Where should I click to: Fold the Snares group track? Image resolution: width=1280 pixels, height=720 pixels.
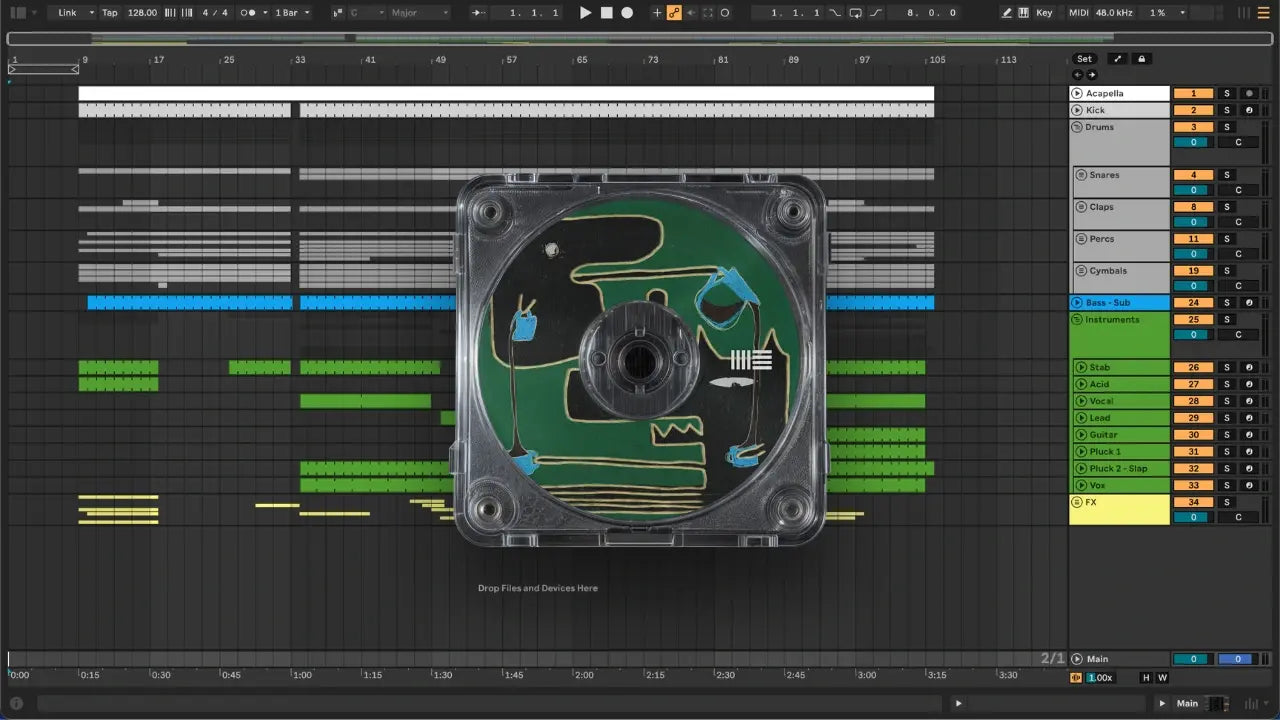(1081, 175)
